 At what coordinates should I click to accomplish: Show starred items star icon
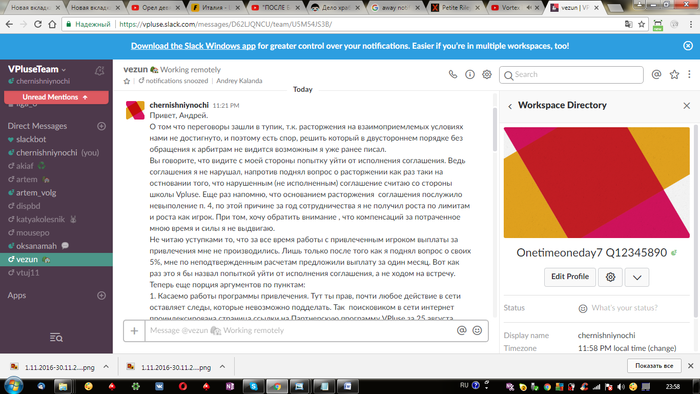coord(674,75)
